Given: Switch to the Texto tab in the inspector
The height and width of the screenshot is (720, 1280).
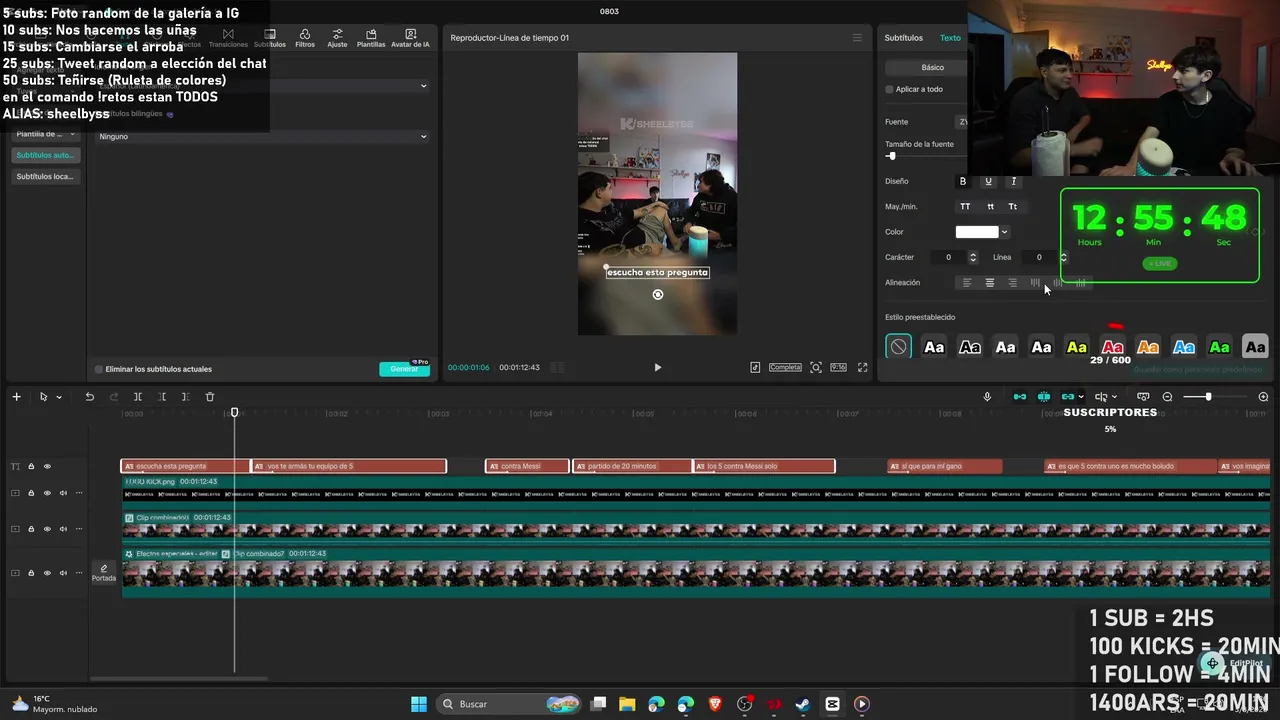Looking at the screenshot, I should [x=950, y=38].
